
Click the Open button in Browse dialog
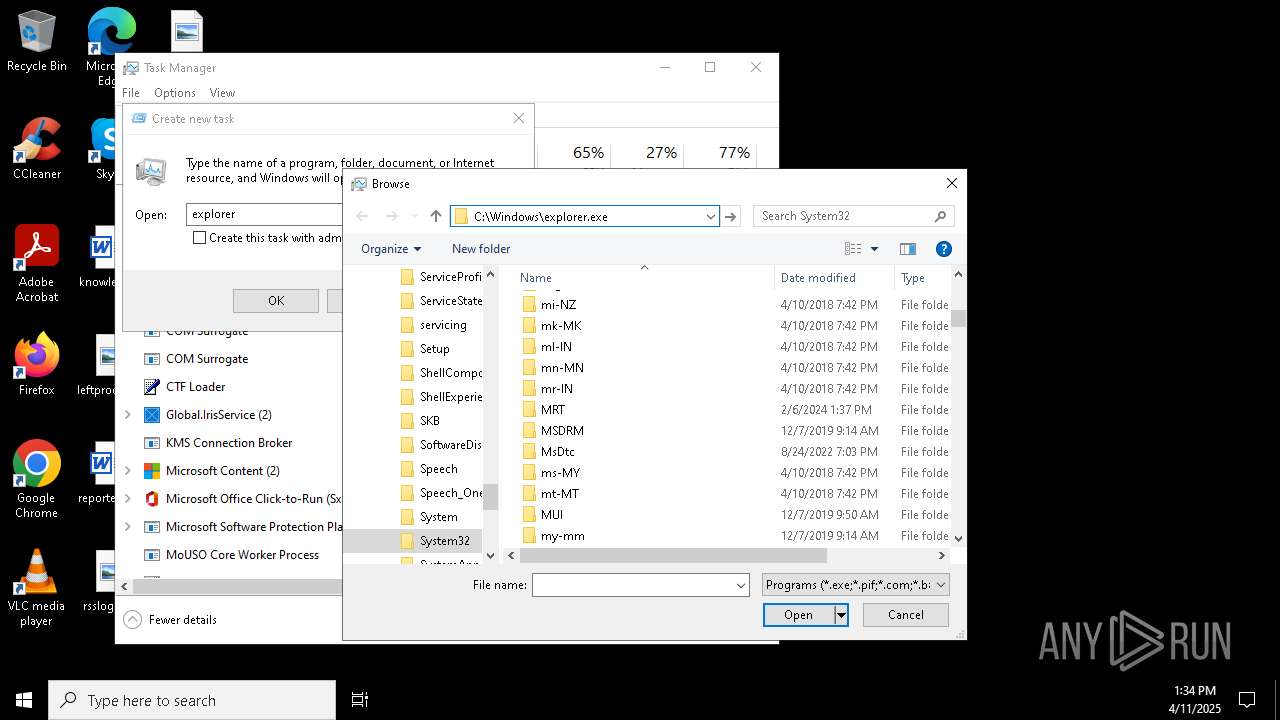point(798,615)
